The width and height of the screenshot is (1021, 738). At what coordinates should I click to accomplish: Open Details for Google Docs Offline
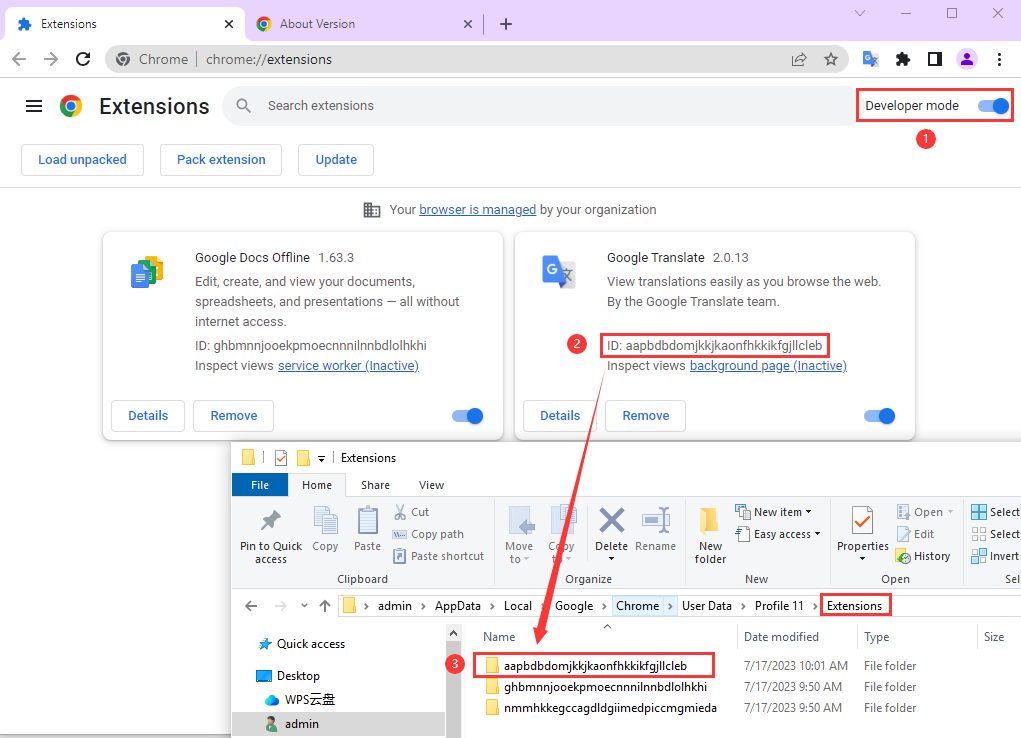pos(148,416)
